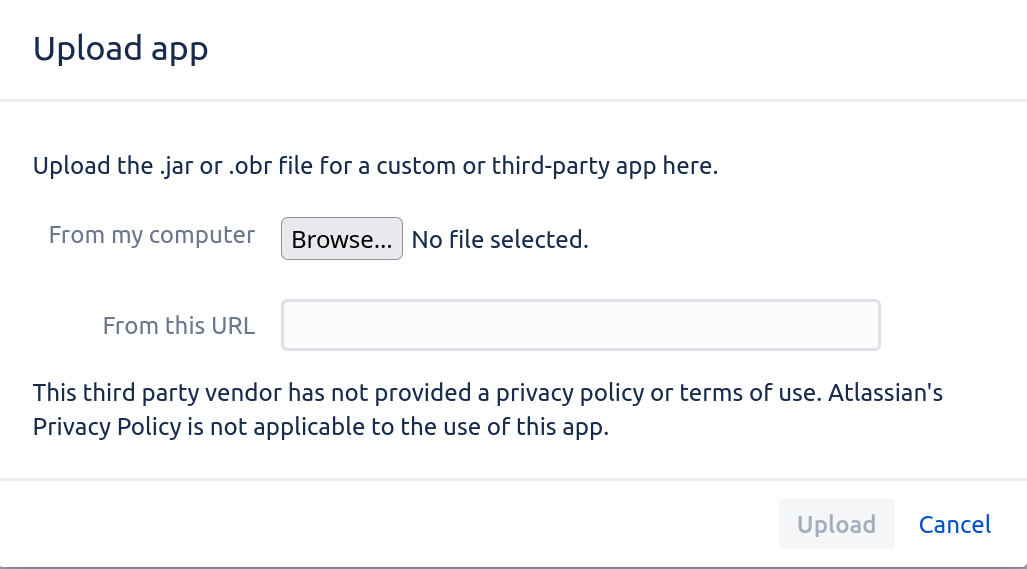Click the phrase "terms of use" in notice
Viewport: 1027px width, 569px height.
pyautogui.click(x=748, y=393)
